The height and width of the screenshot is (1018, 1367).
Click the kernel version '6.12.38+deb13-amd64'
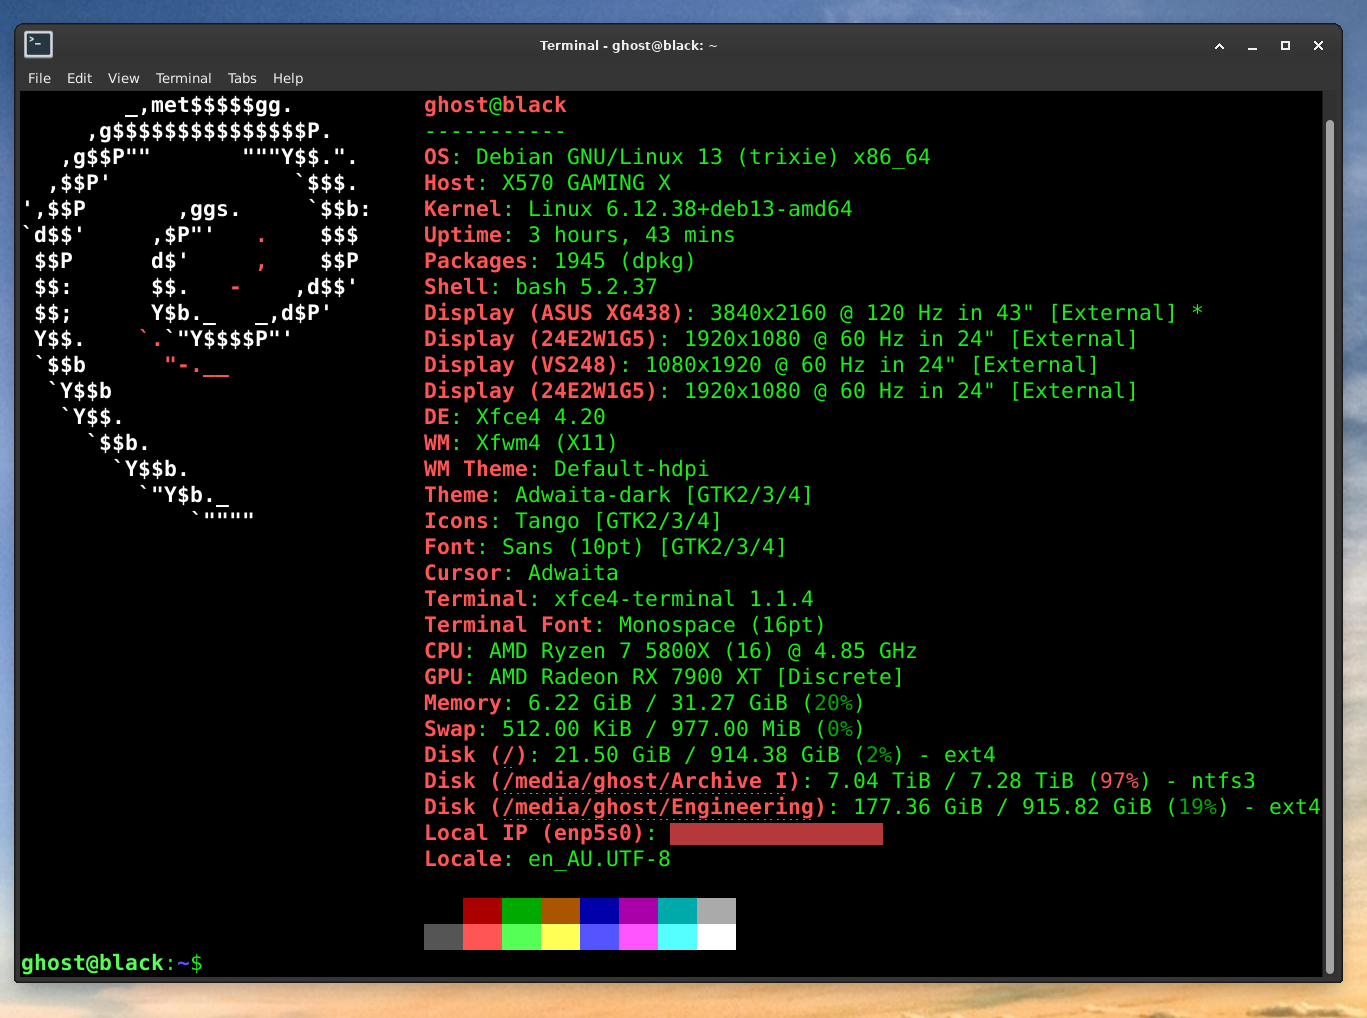click(729, 209)
